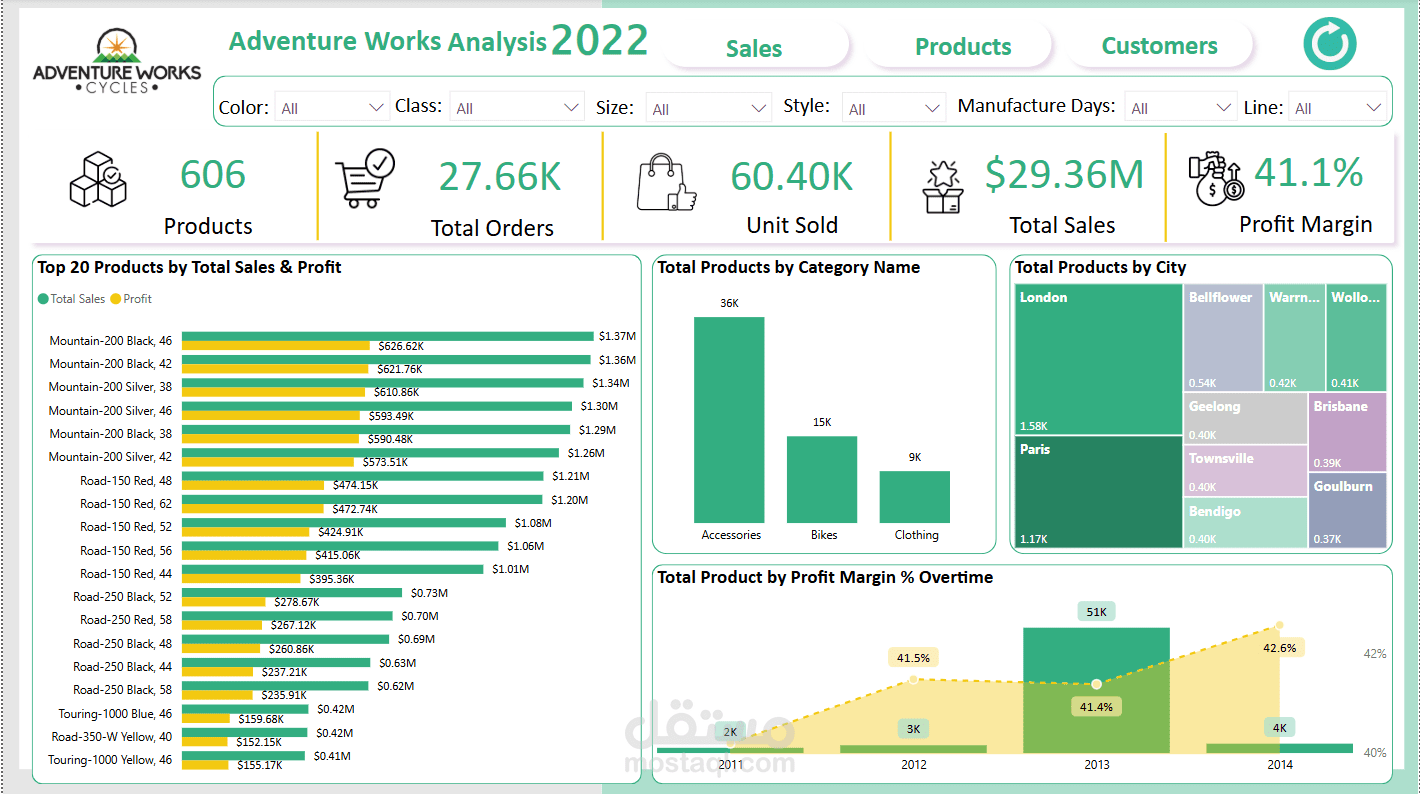
Task: Click the Top 20 Products chart title
Action: click(189, 267)
